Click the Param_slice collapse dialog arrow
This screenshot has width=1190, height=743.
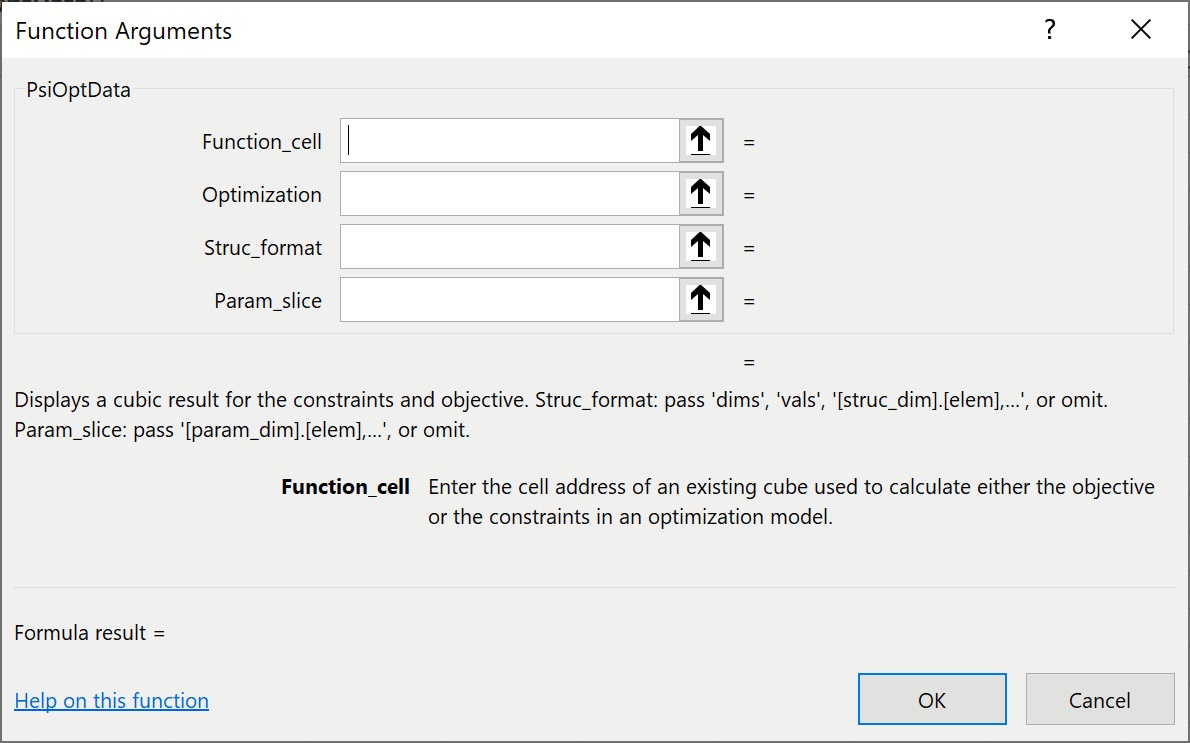point(701,300)
